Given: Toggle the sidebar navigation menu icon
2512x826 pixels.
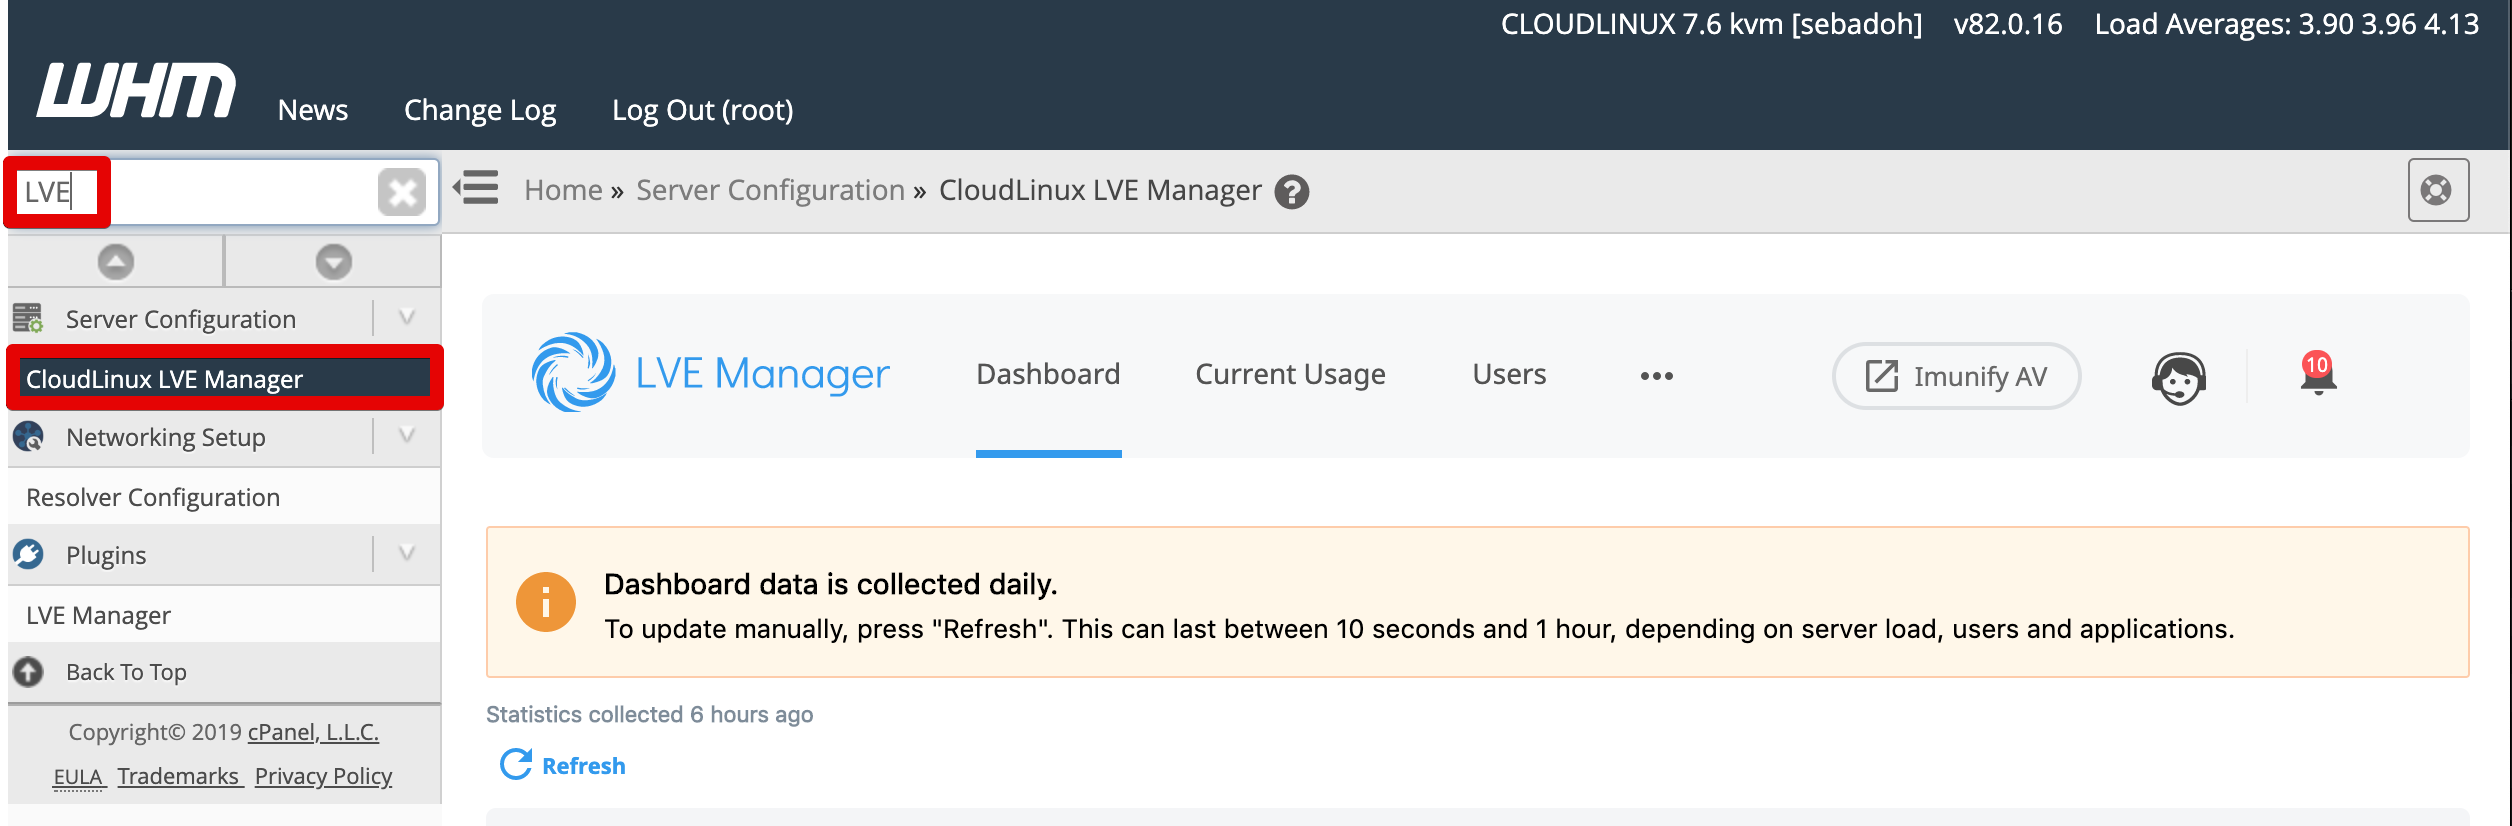Looking at the screenshot, I should 476,188.
